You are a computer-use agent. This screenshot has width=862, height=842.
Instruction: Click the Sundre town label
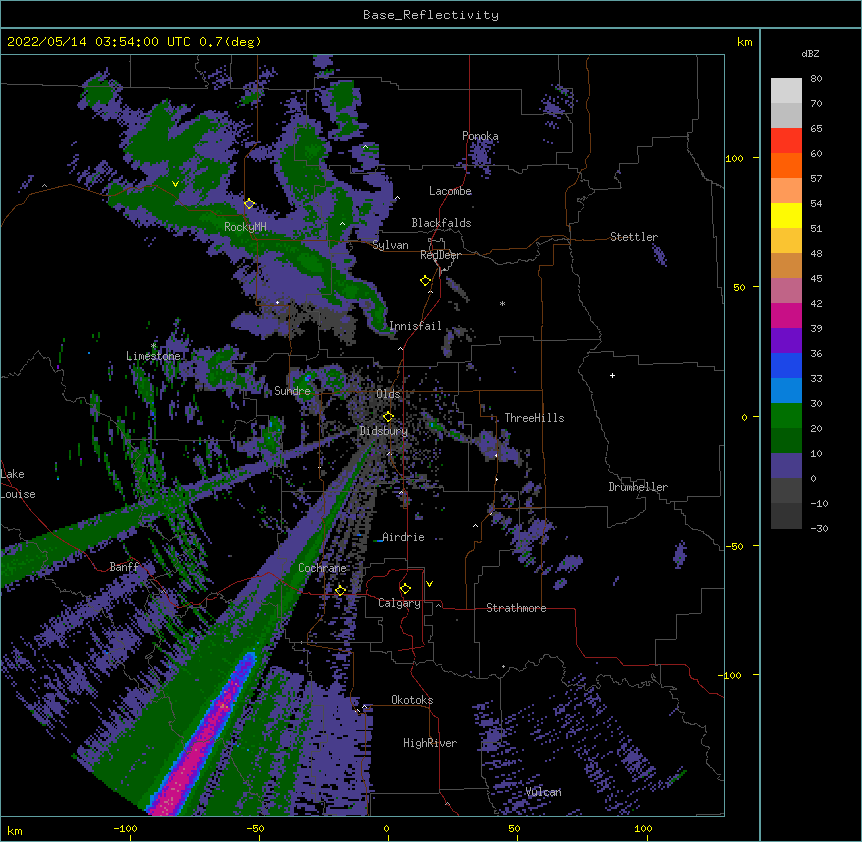click(292, 391)
